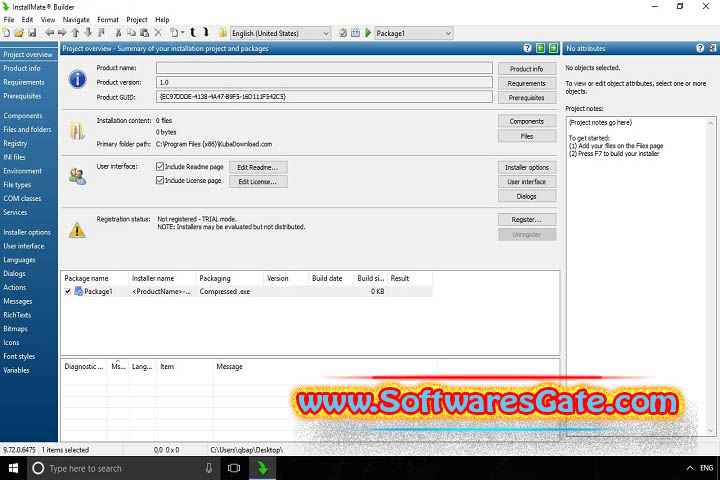Click the bold black down-arrow move icon
This screenshot has width=720, height=480.
[x=206, y=32]
